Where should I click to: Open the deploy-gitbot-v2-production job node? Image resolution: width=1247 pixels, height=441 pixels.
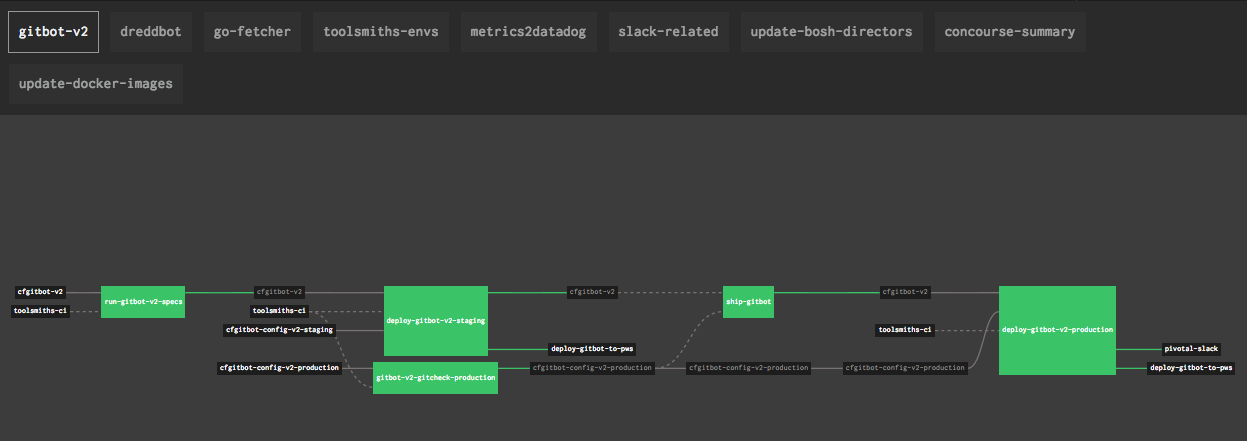[x=1057, y=330]
